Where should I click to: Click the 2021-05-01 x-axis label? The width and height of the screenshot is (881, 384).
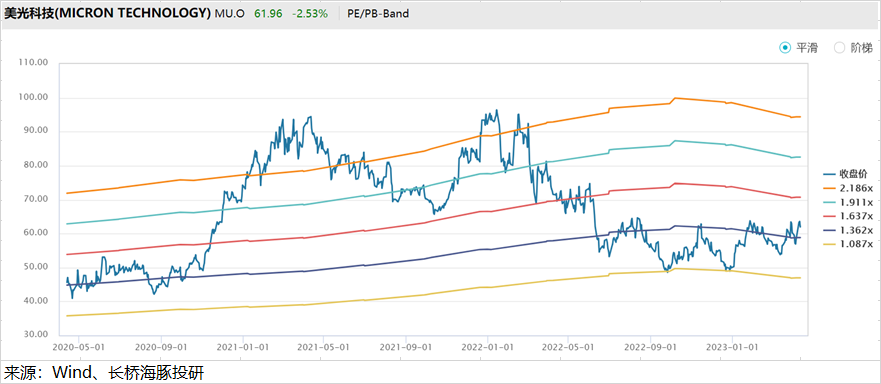click(x=324, y=347)
